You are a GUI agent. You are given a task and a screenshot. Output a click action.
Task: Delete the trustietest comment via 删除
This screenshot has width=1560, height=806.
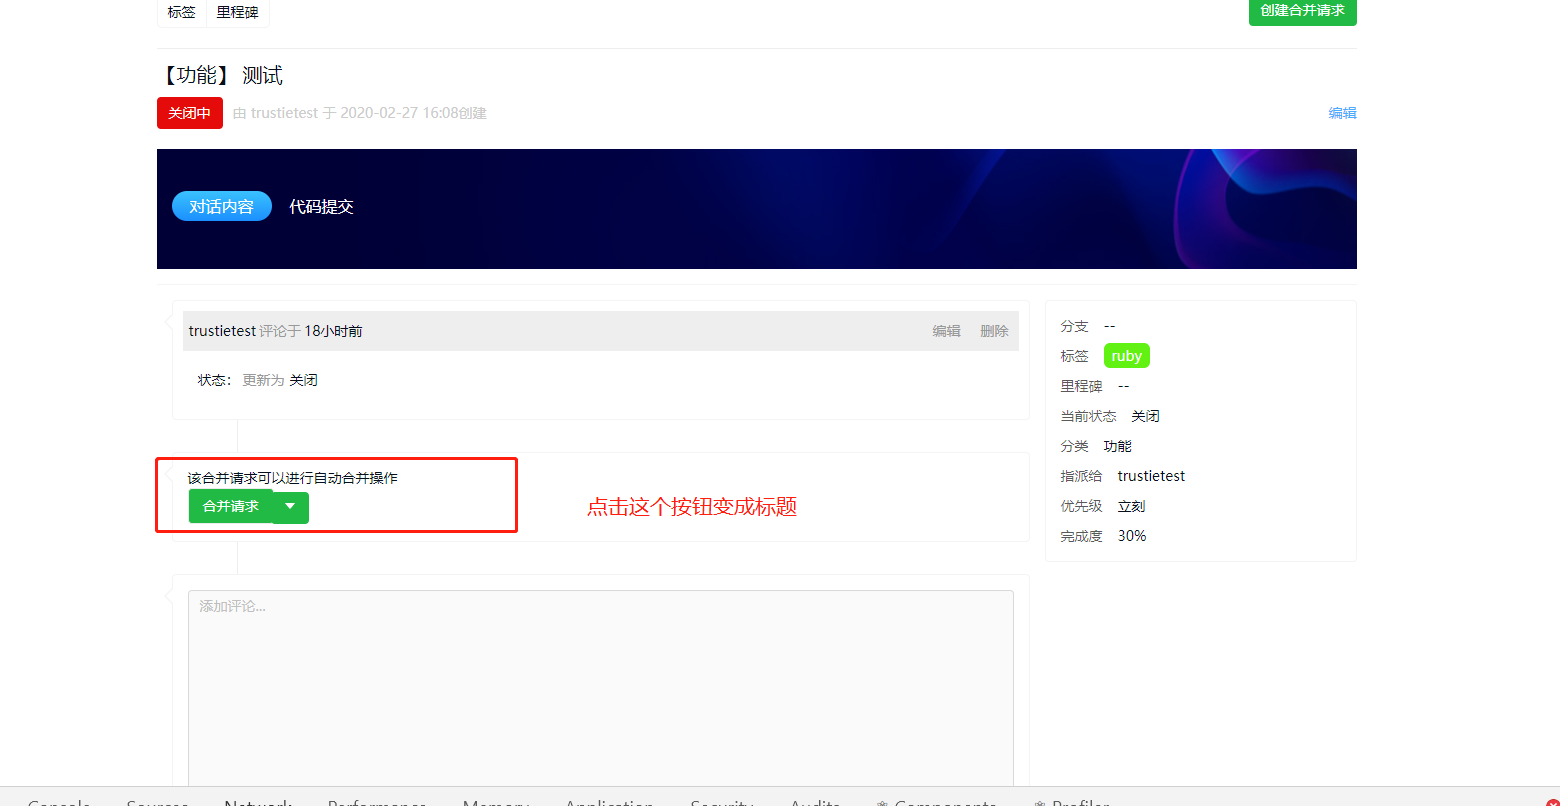point(994,331)
